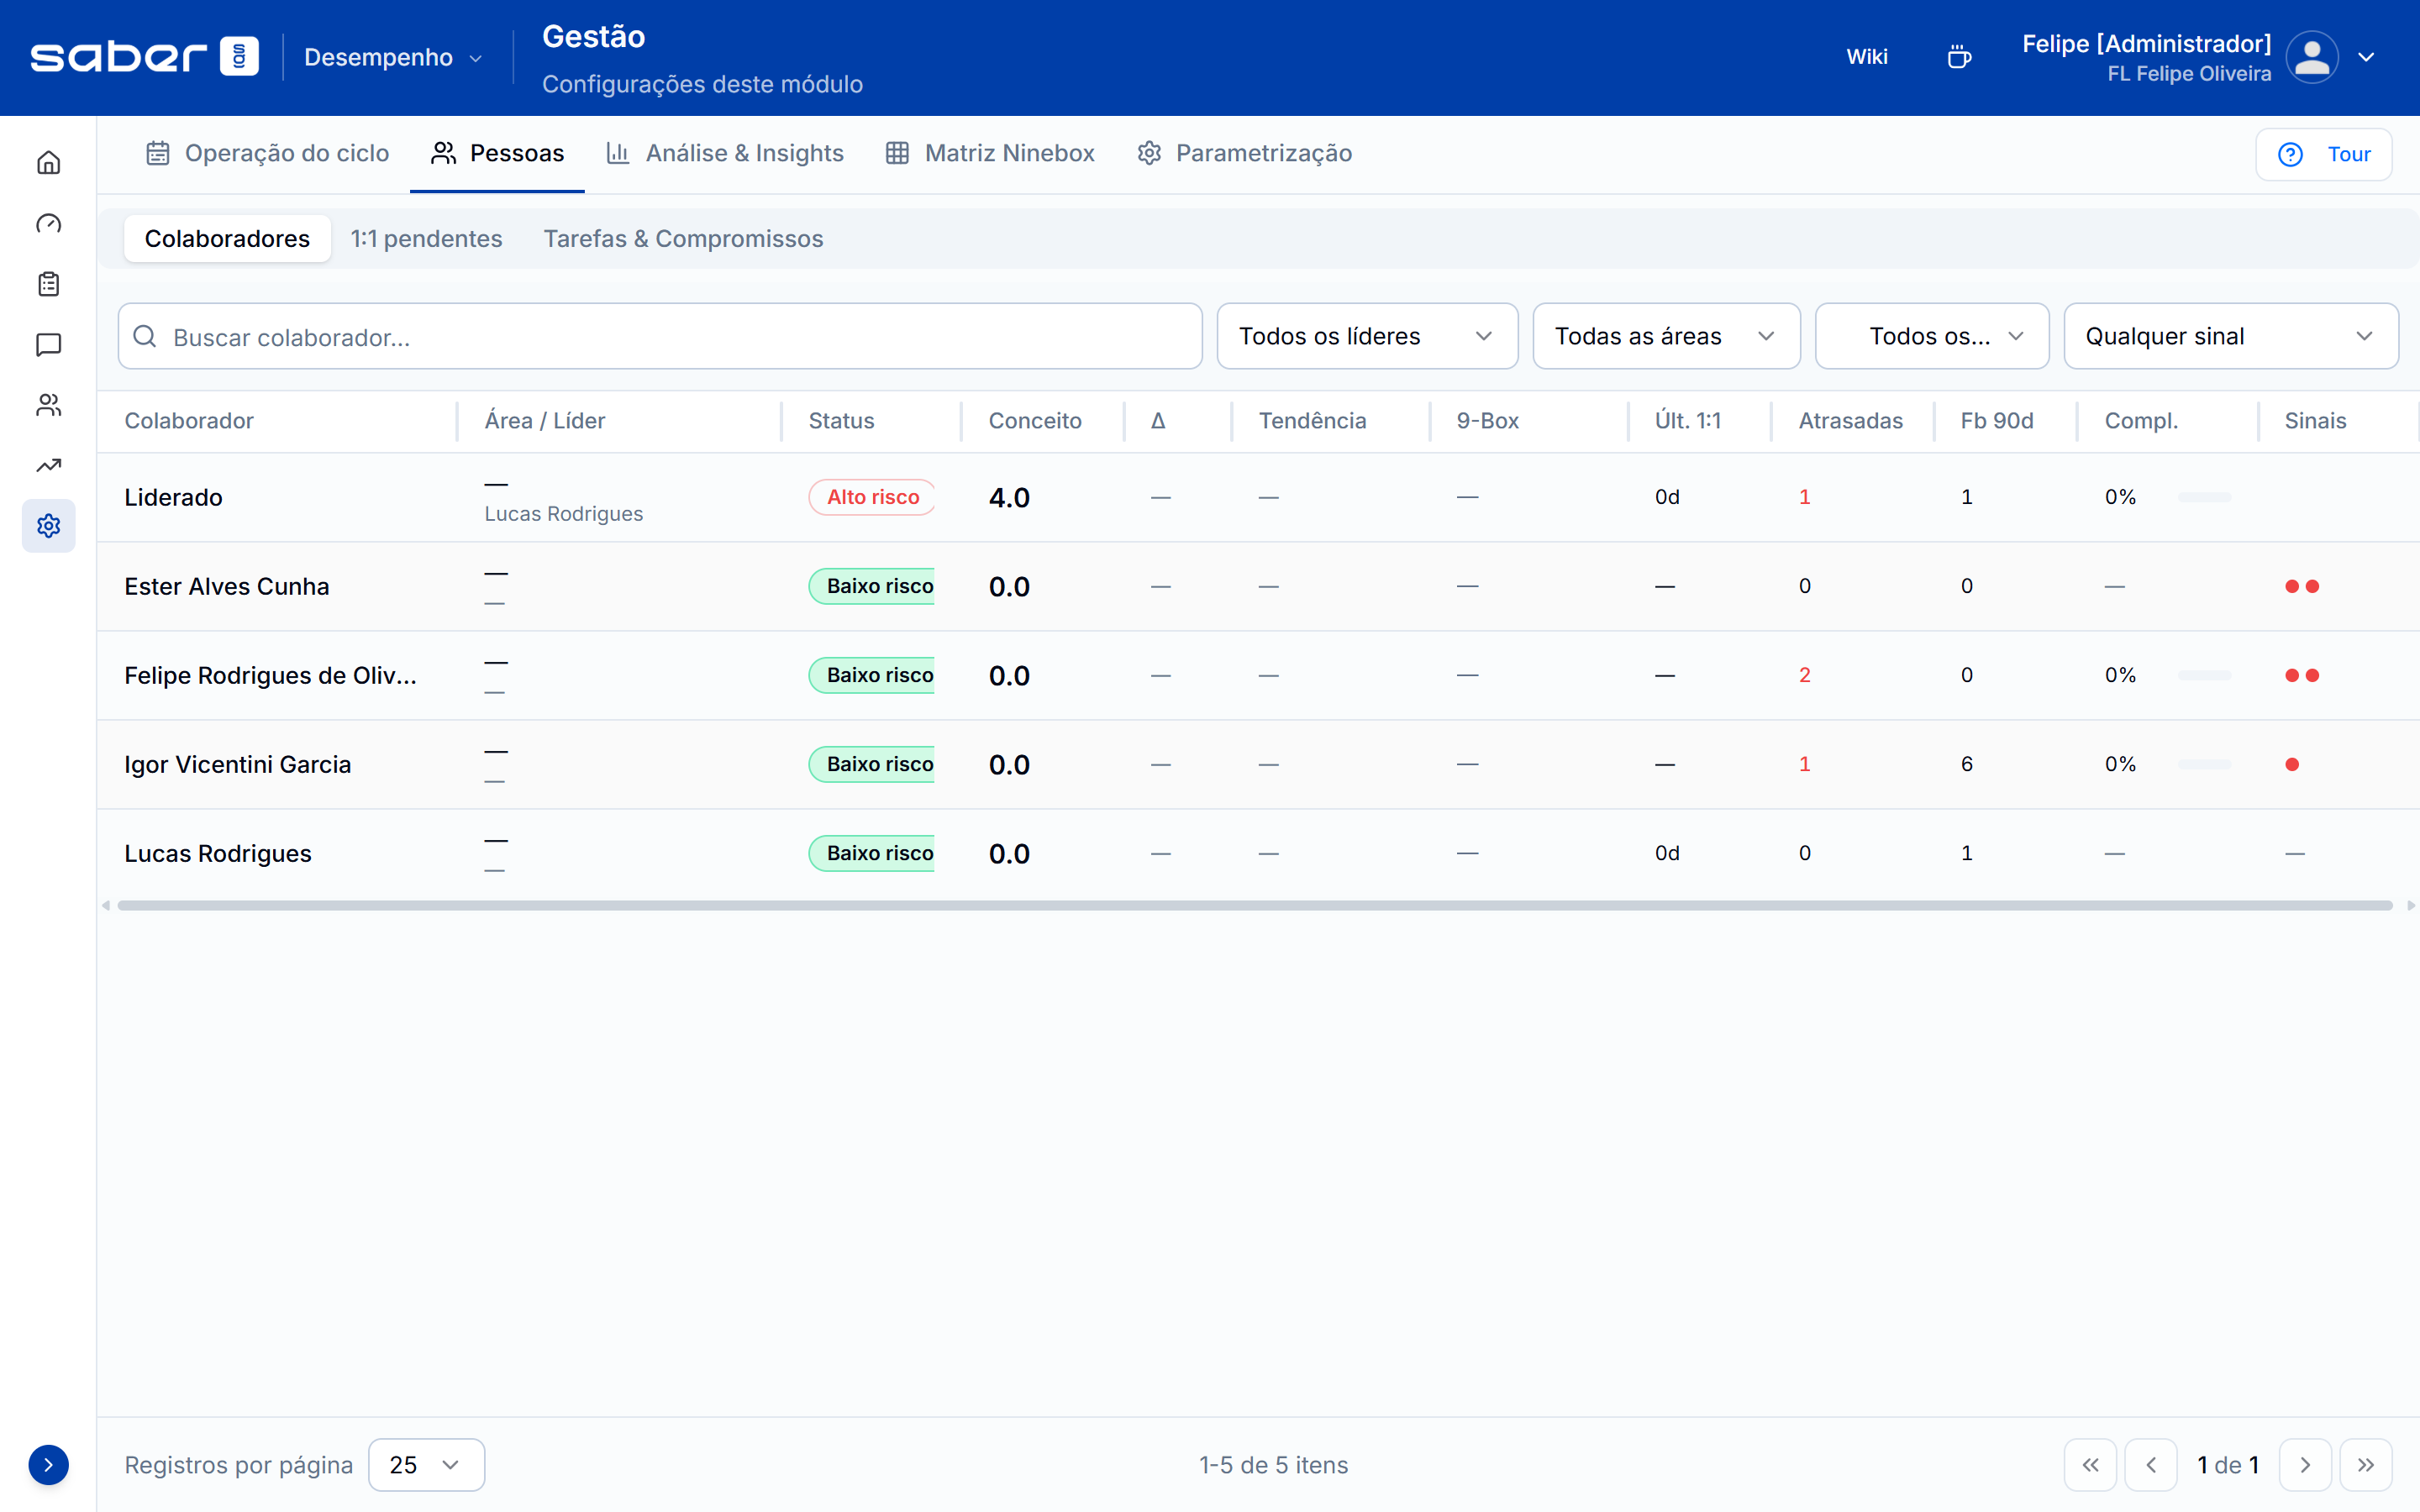Open the settings gear sidebar icon
This screenshot has width=2420, height=1512.
click(48, 526)
